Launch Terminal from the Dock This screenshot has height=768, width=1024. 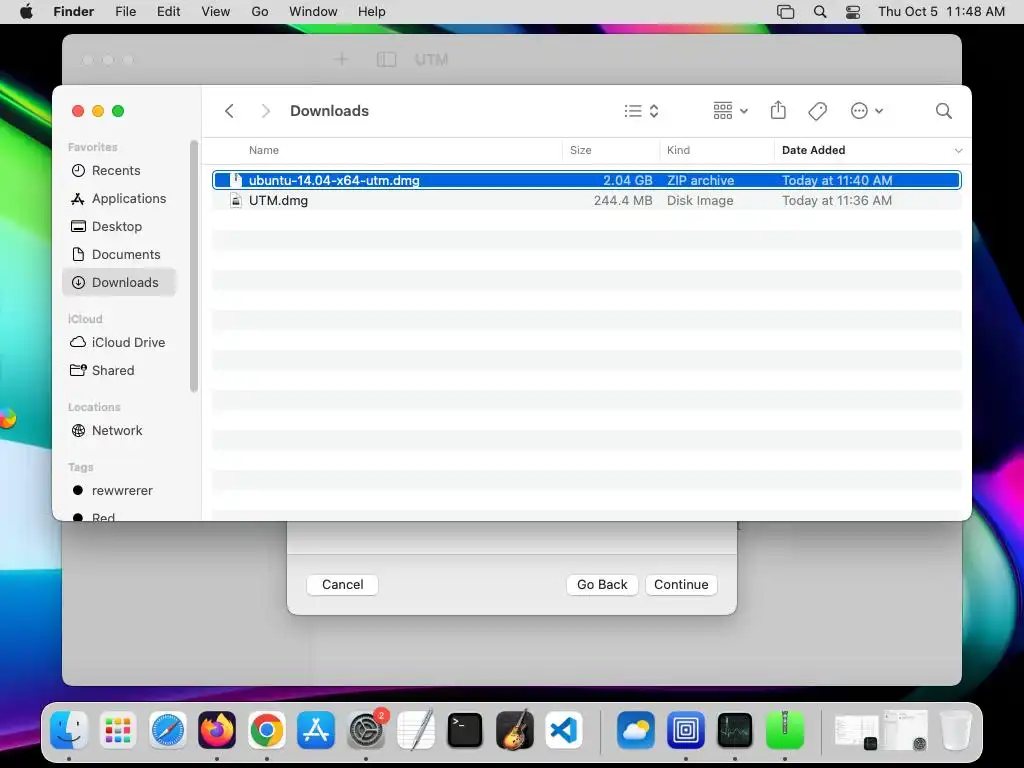click(x=465, y=729)
